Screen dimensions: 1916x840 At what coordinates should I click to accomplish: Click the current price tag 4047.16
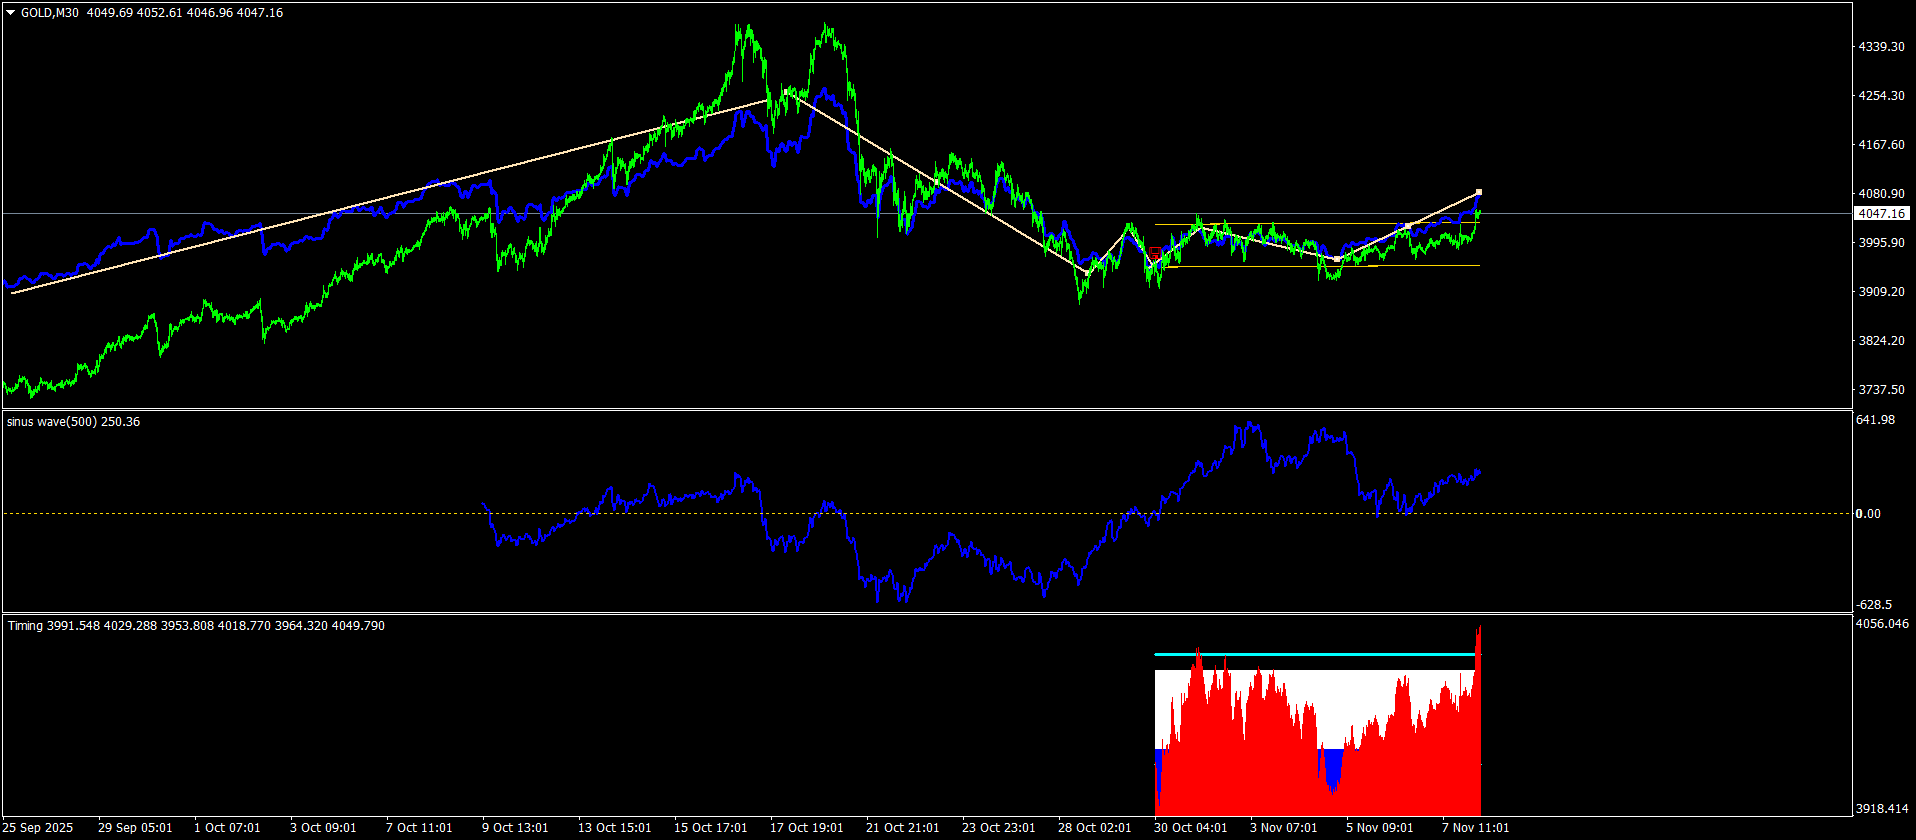(1881, 213)
